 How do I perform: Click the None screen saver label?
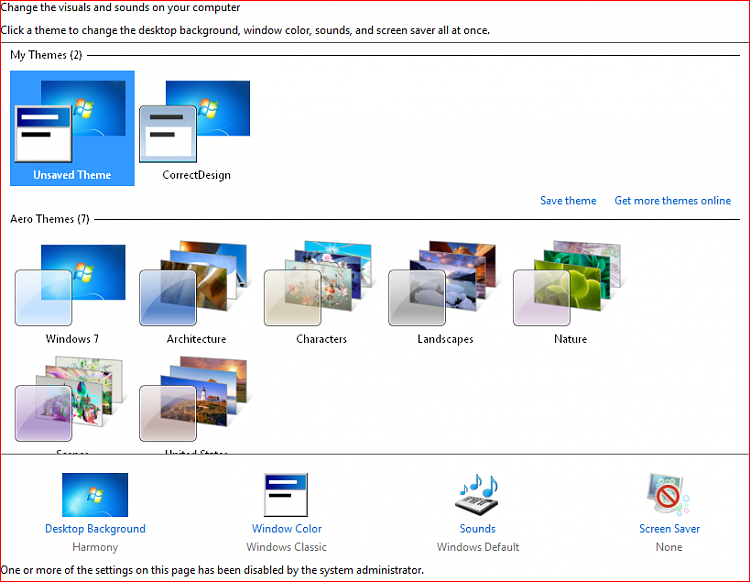[669, 547]
